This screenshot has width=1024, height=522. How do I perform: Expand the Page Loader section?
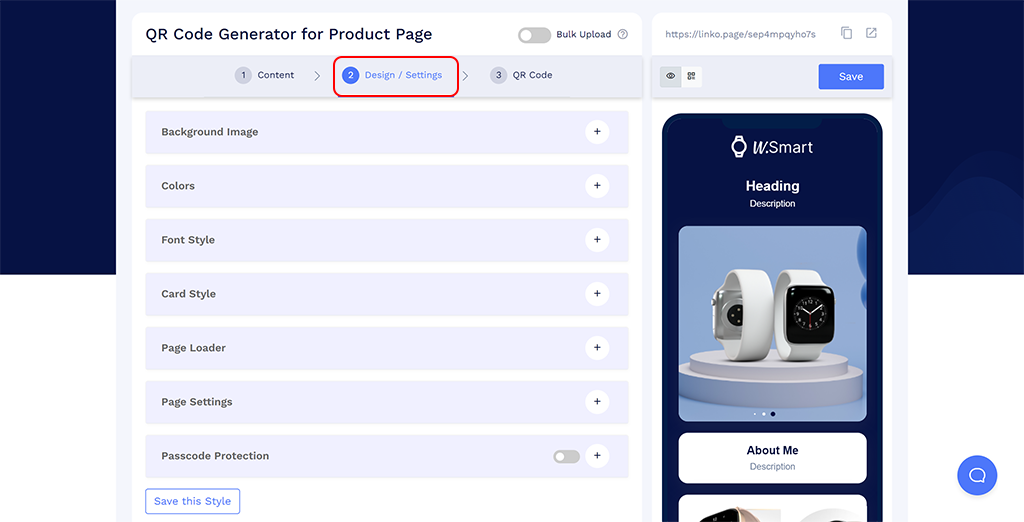pos(597,347)
